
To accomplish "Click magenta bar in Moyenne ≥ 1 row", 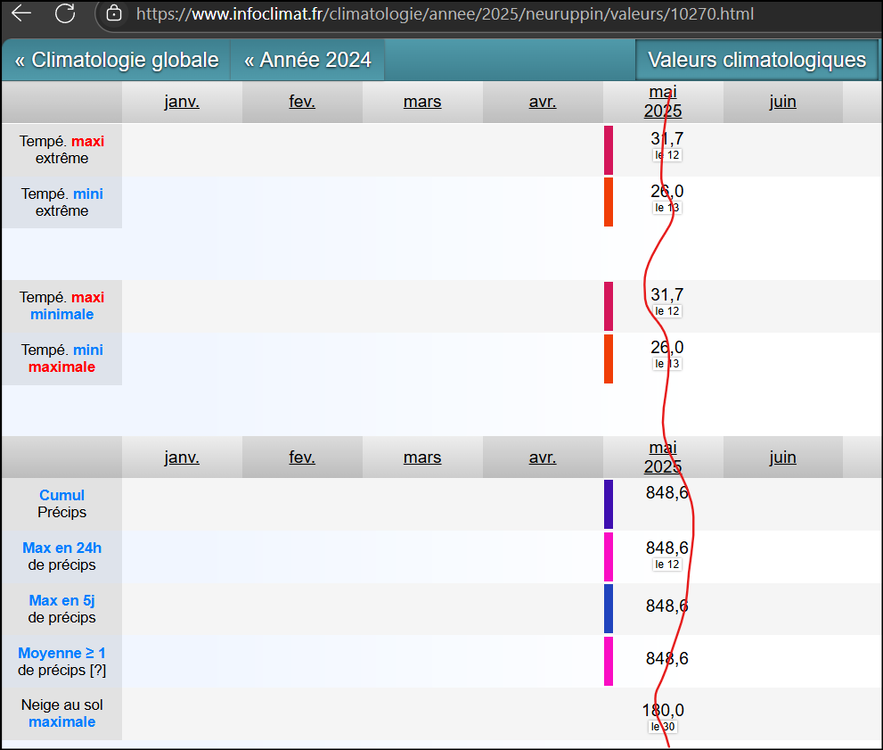I will [x=608, y=661].
